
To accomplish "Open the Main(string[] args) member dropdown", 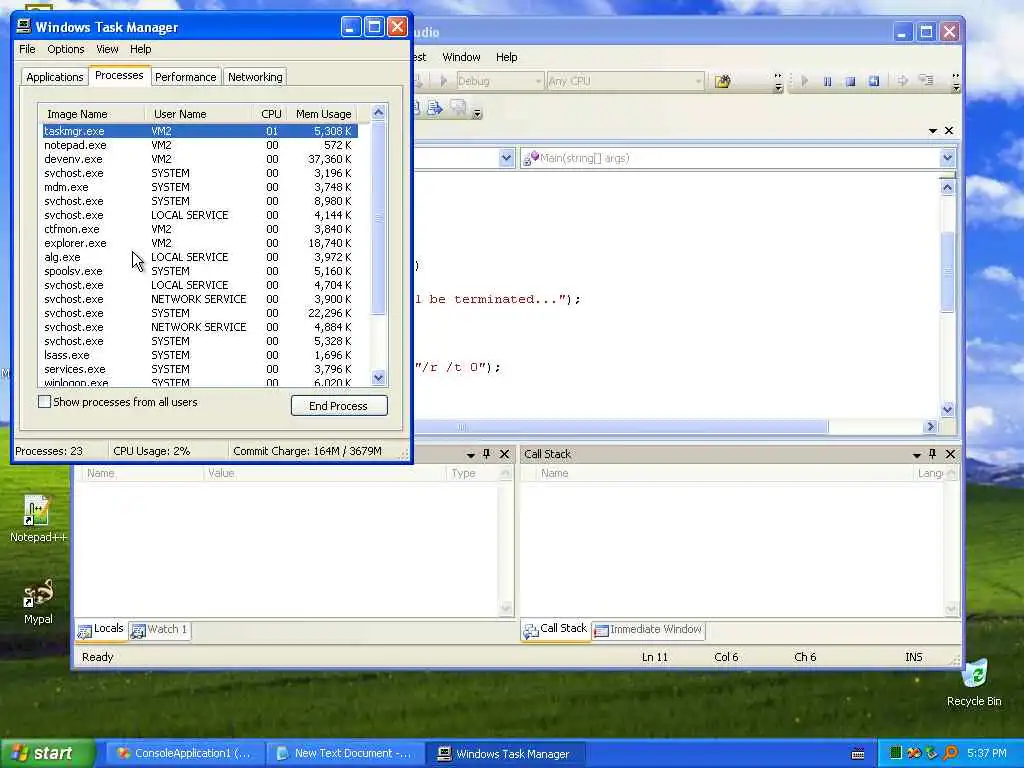I will [947, 158].
